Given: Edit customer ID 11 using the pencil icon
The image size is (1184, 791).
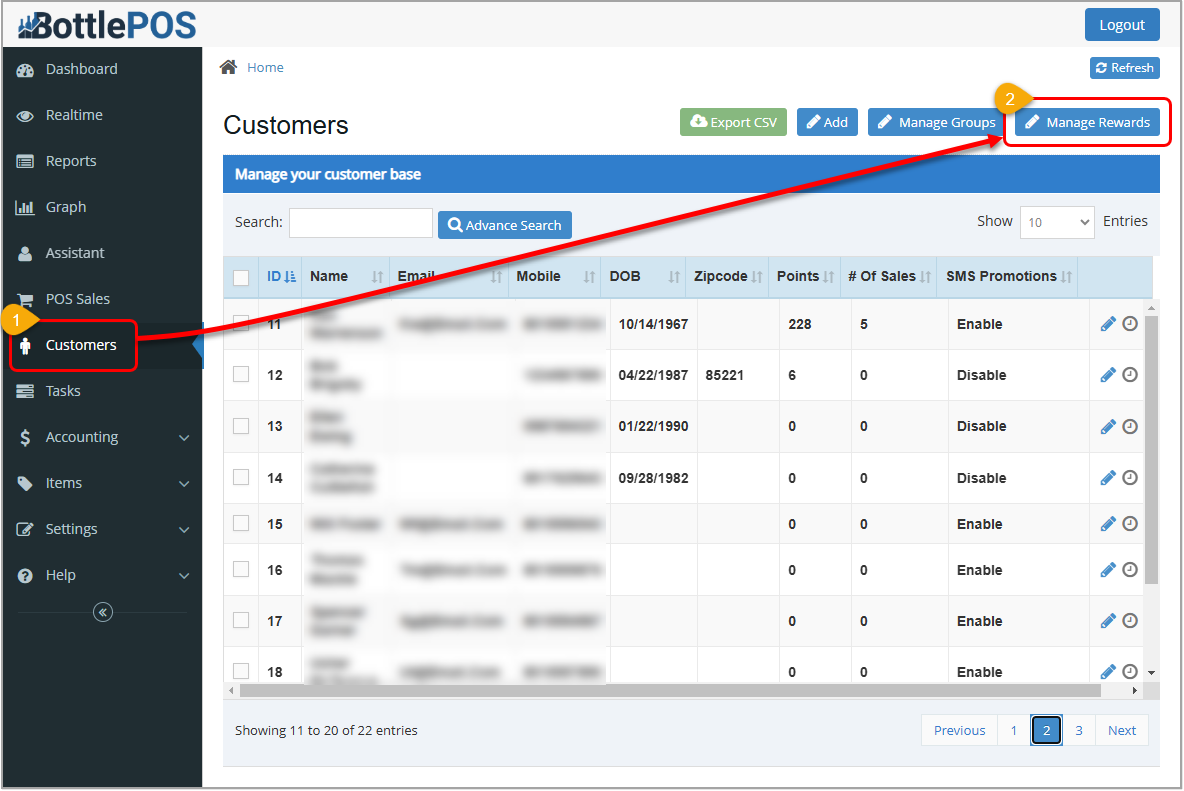Looking at the screenshot, I should pos(1109,323).
